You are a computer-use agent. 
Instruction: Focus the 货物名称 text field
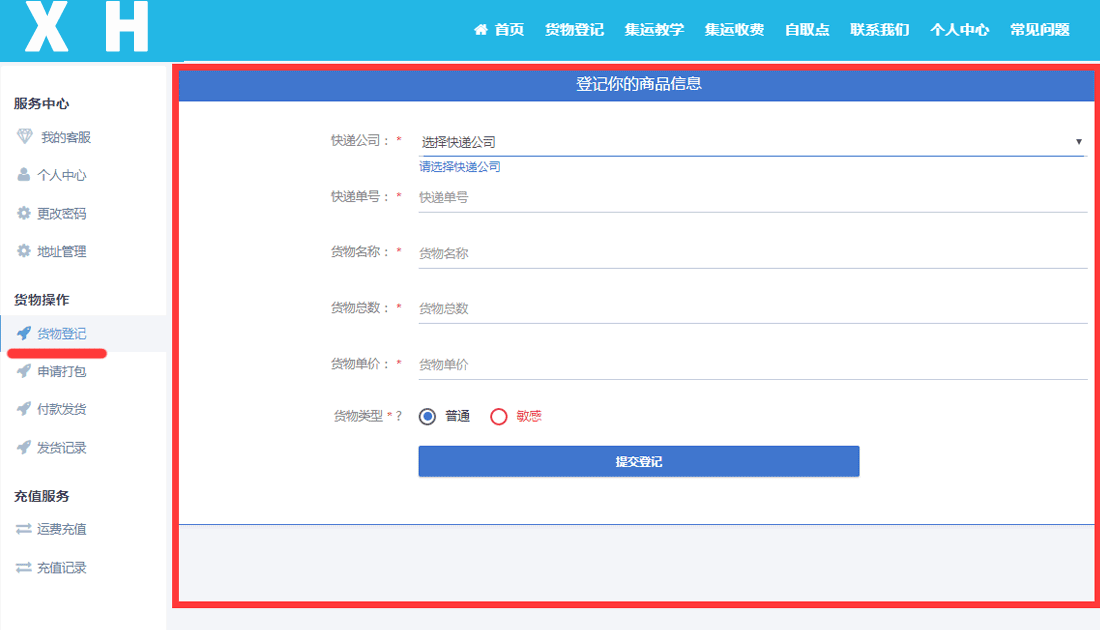pos(750,254)
